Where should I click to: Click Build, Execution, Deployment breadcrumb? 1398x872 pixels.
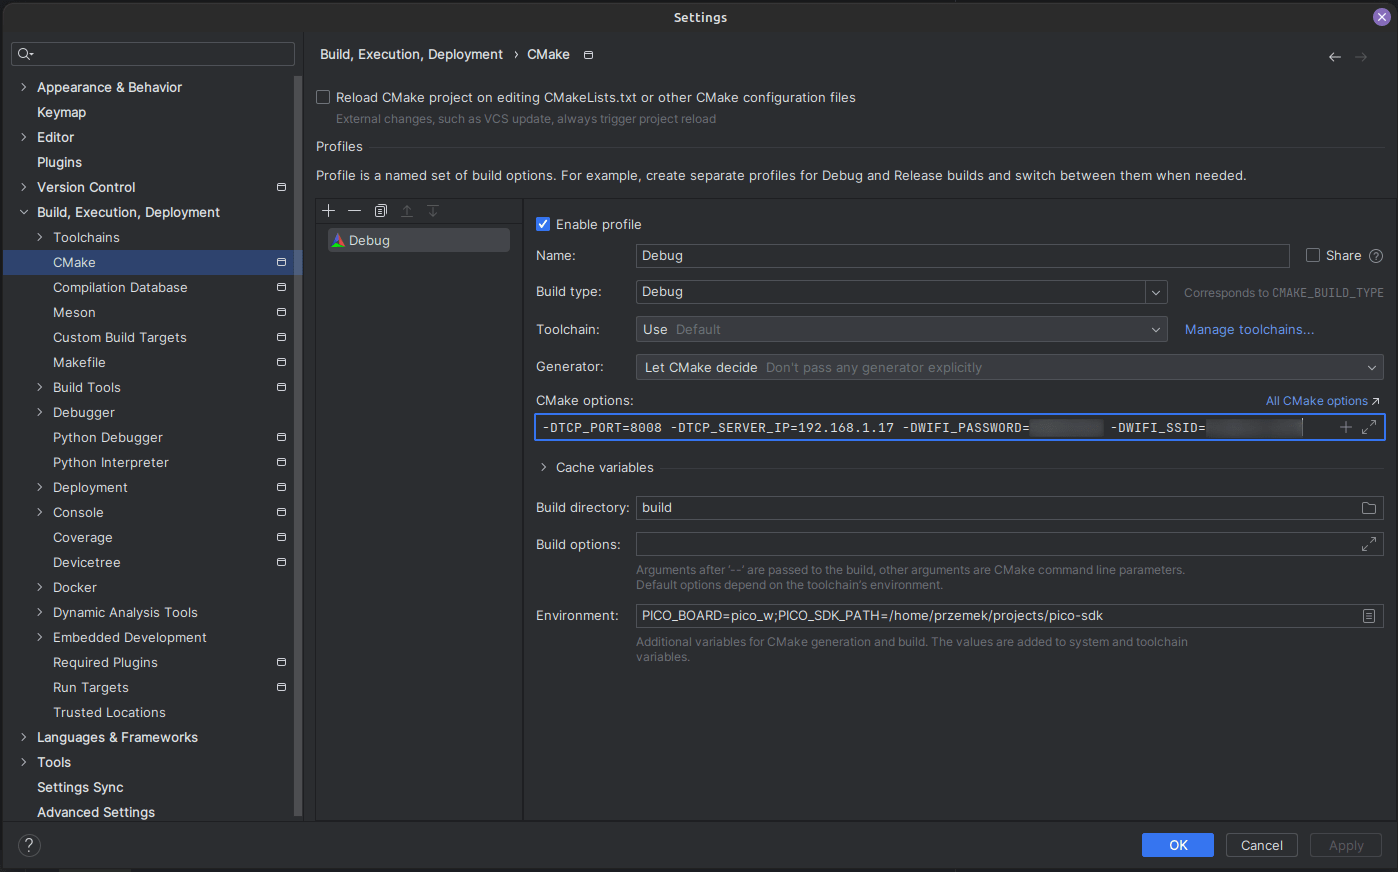[x=411, y=54]
